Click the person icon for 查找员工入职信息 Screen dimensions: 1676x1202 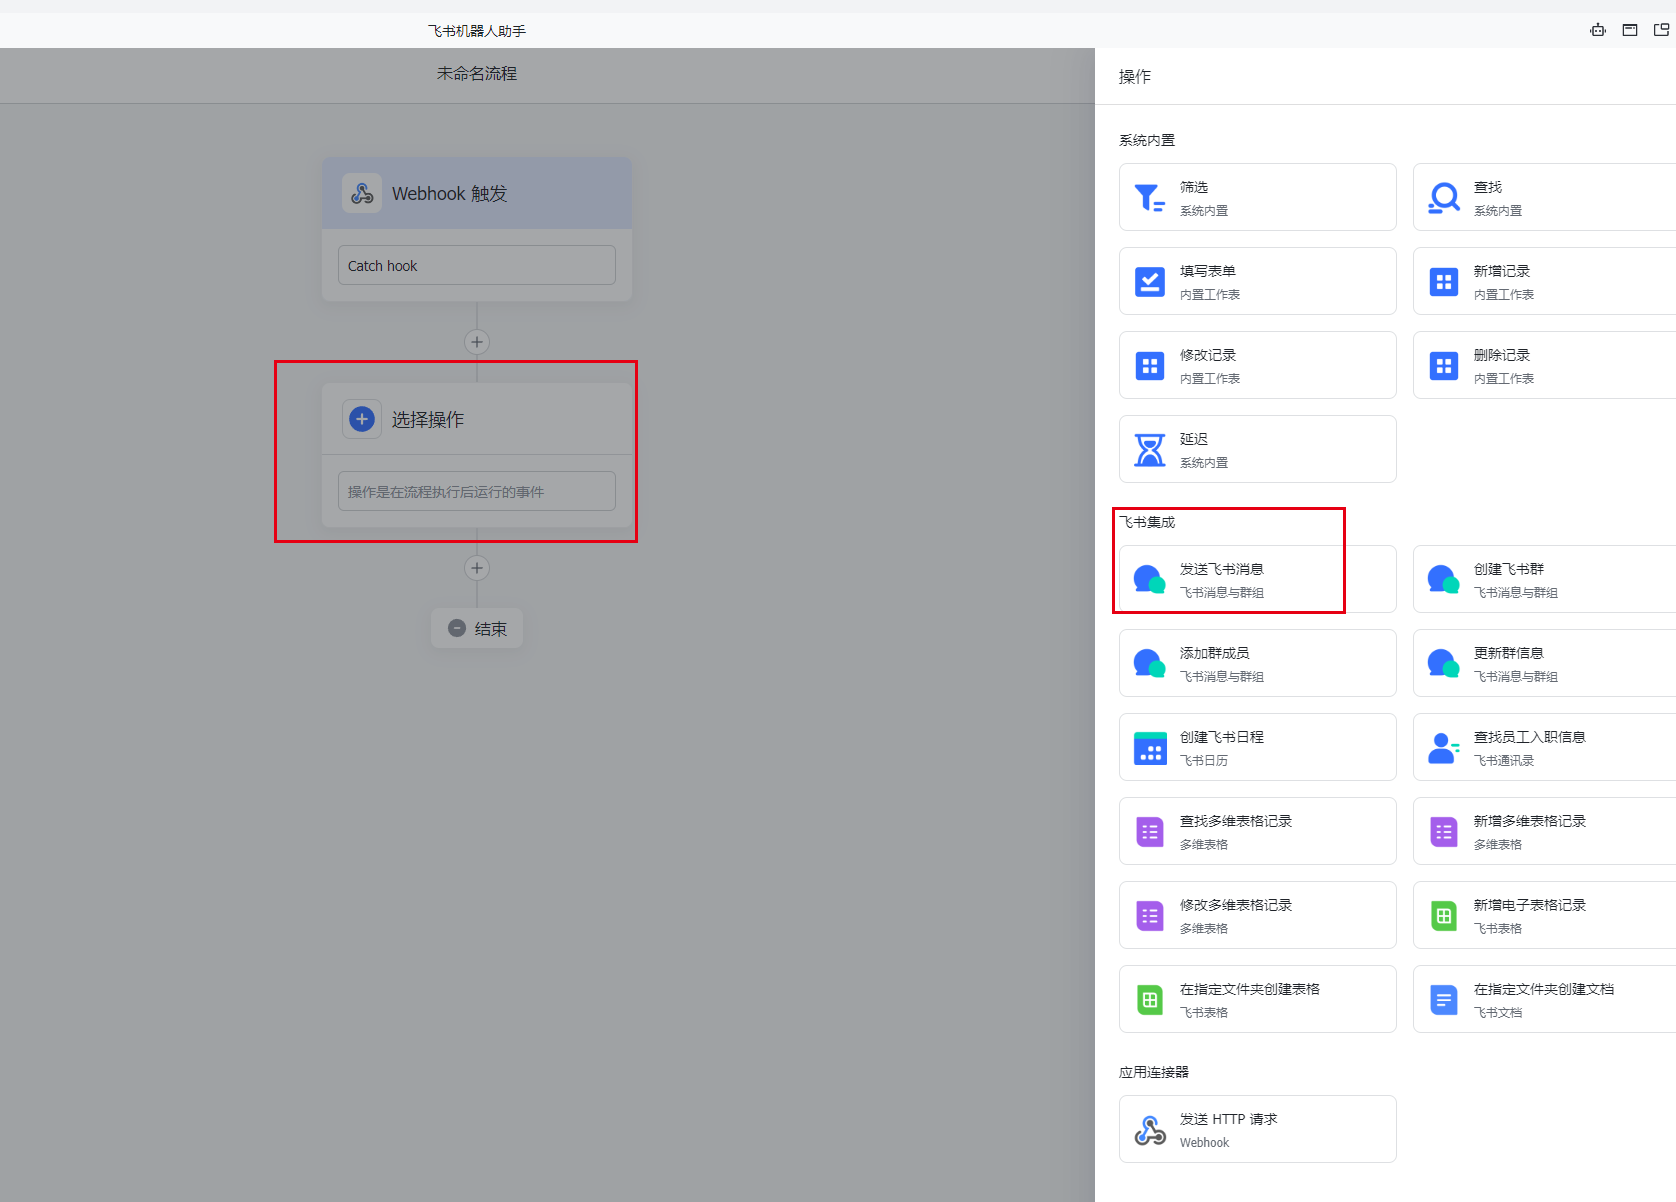[1443, 748]
